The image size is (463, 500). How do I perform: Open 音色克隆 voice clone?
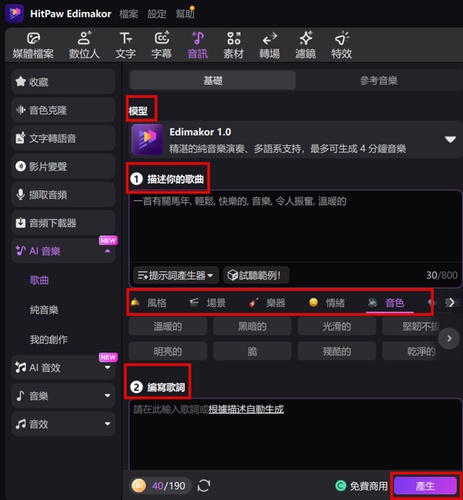[63, 110]
